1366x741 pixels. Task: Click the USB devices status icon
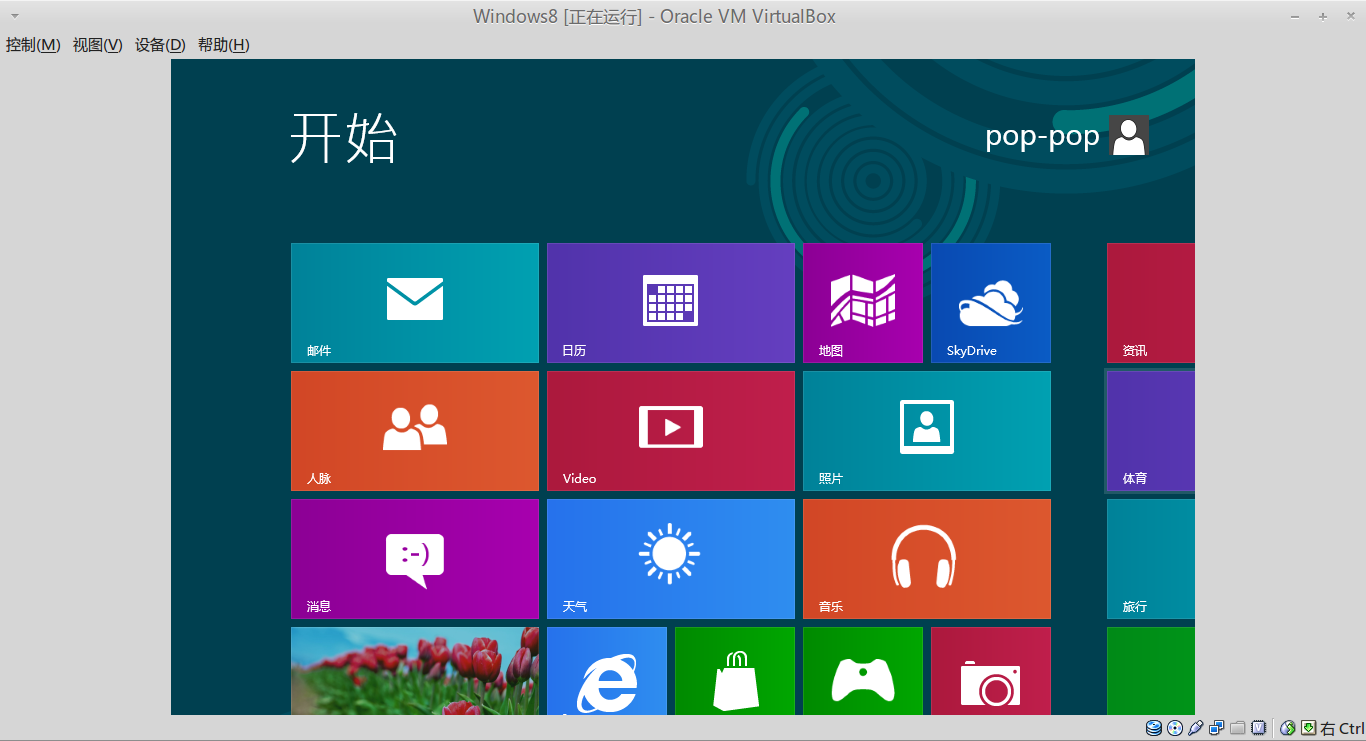click(1196, 728)
